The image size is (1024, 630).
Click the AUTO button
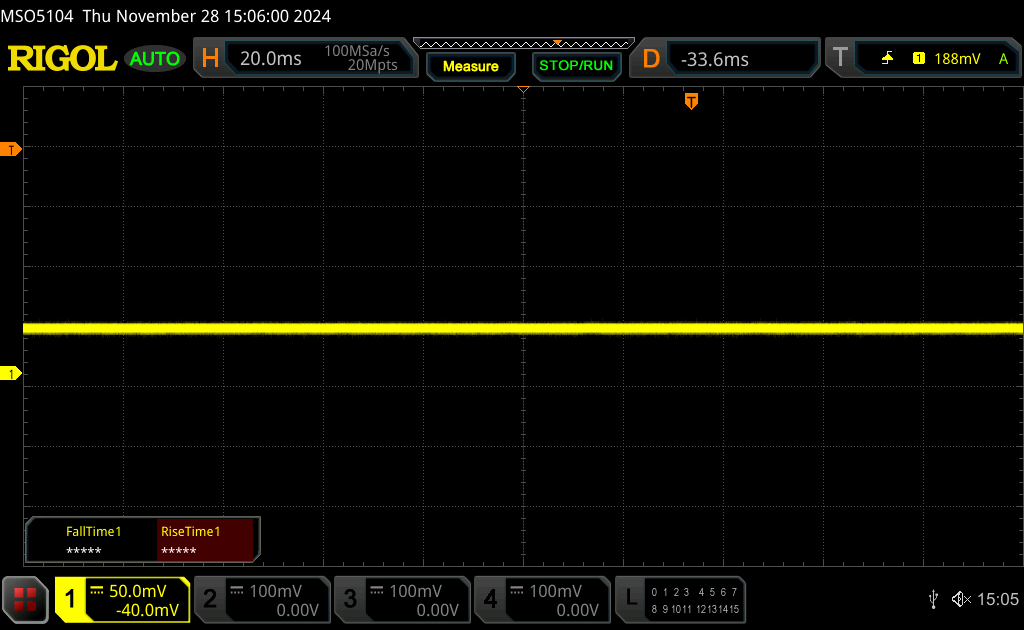155,59
